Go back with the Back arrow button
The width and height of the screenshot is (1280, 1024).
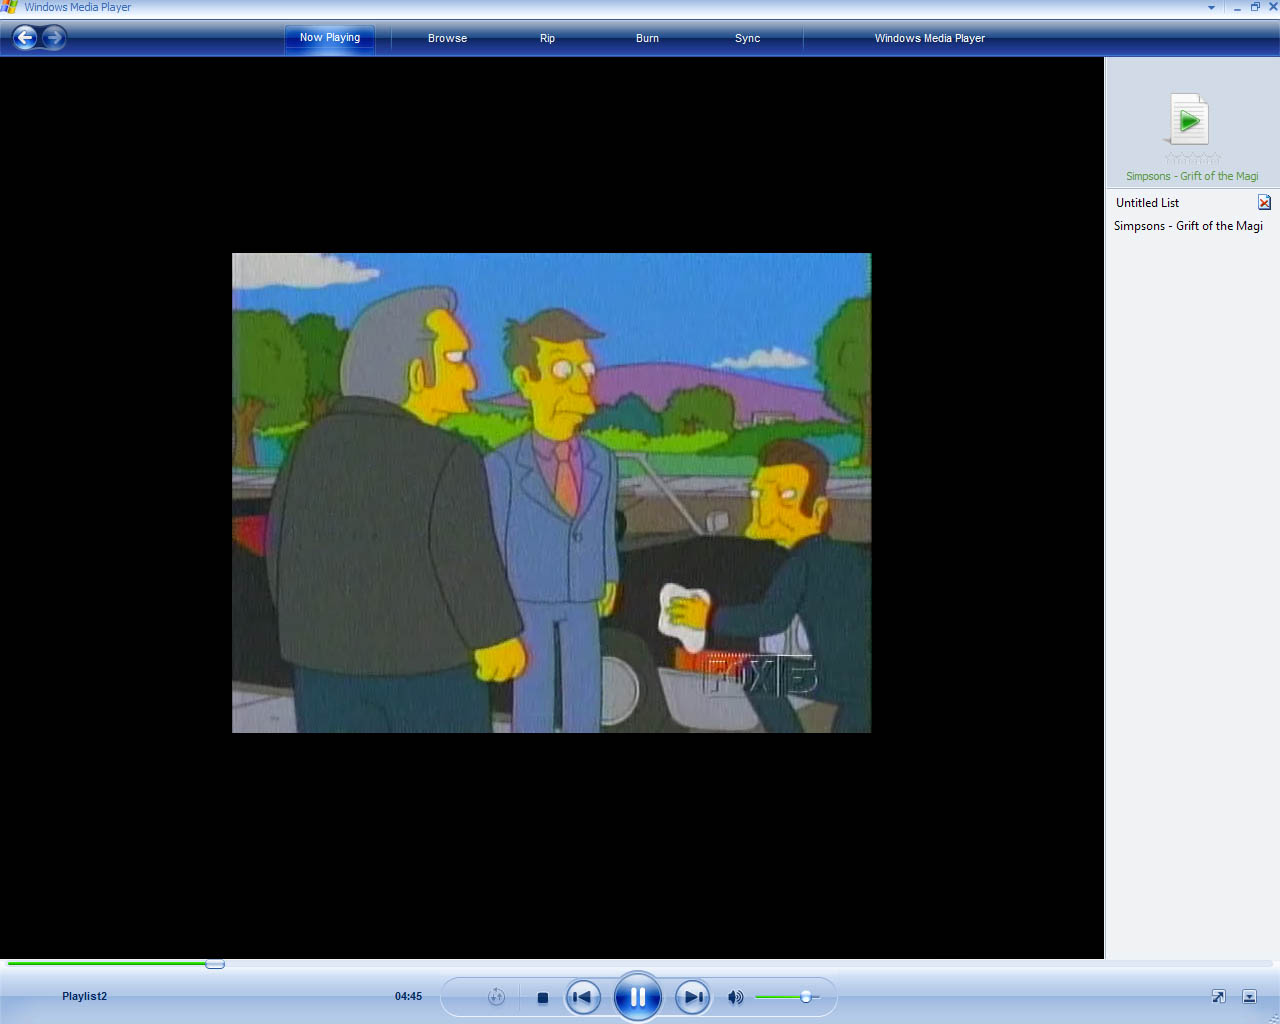(25, 38)
